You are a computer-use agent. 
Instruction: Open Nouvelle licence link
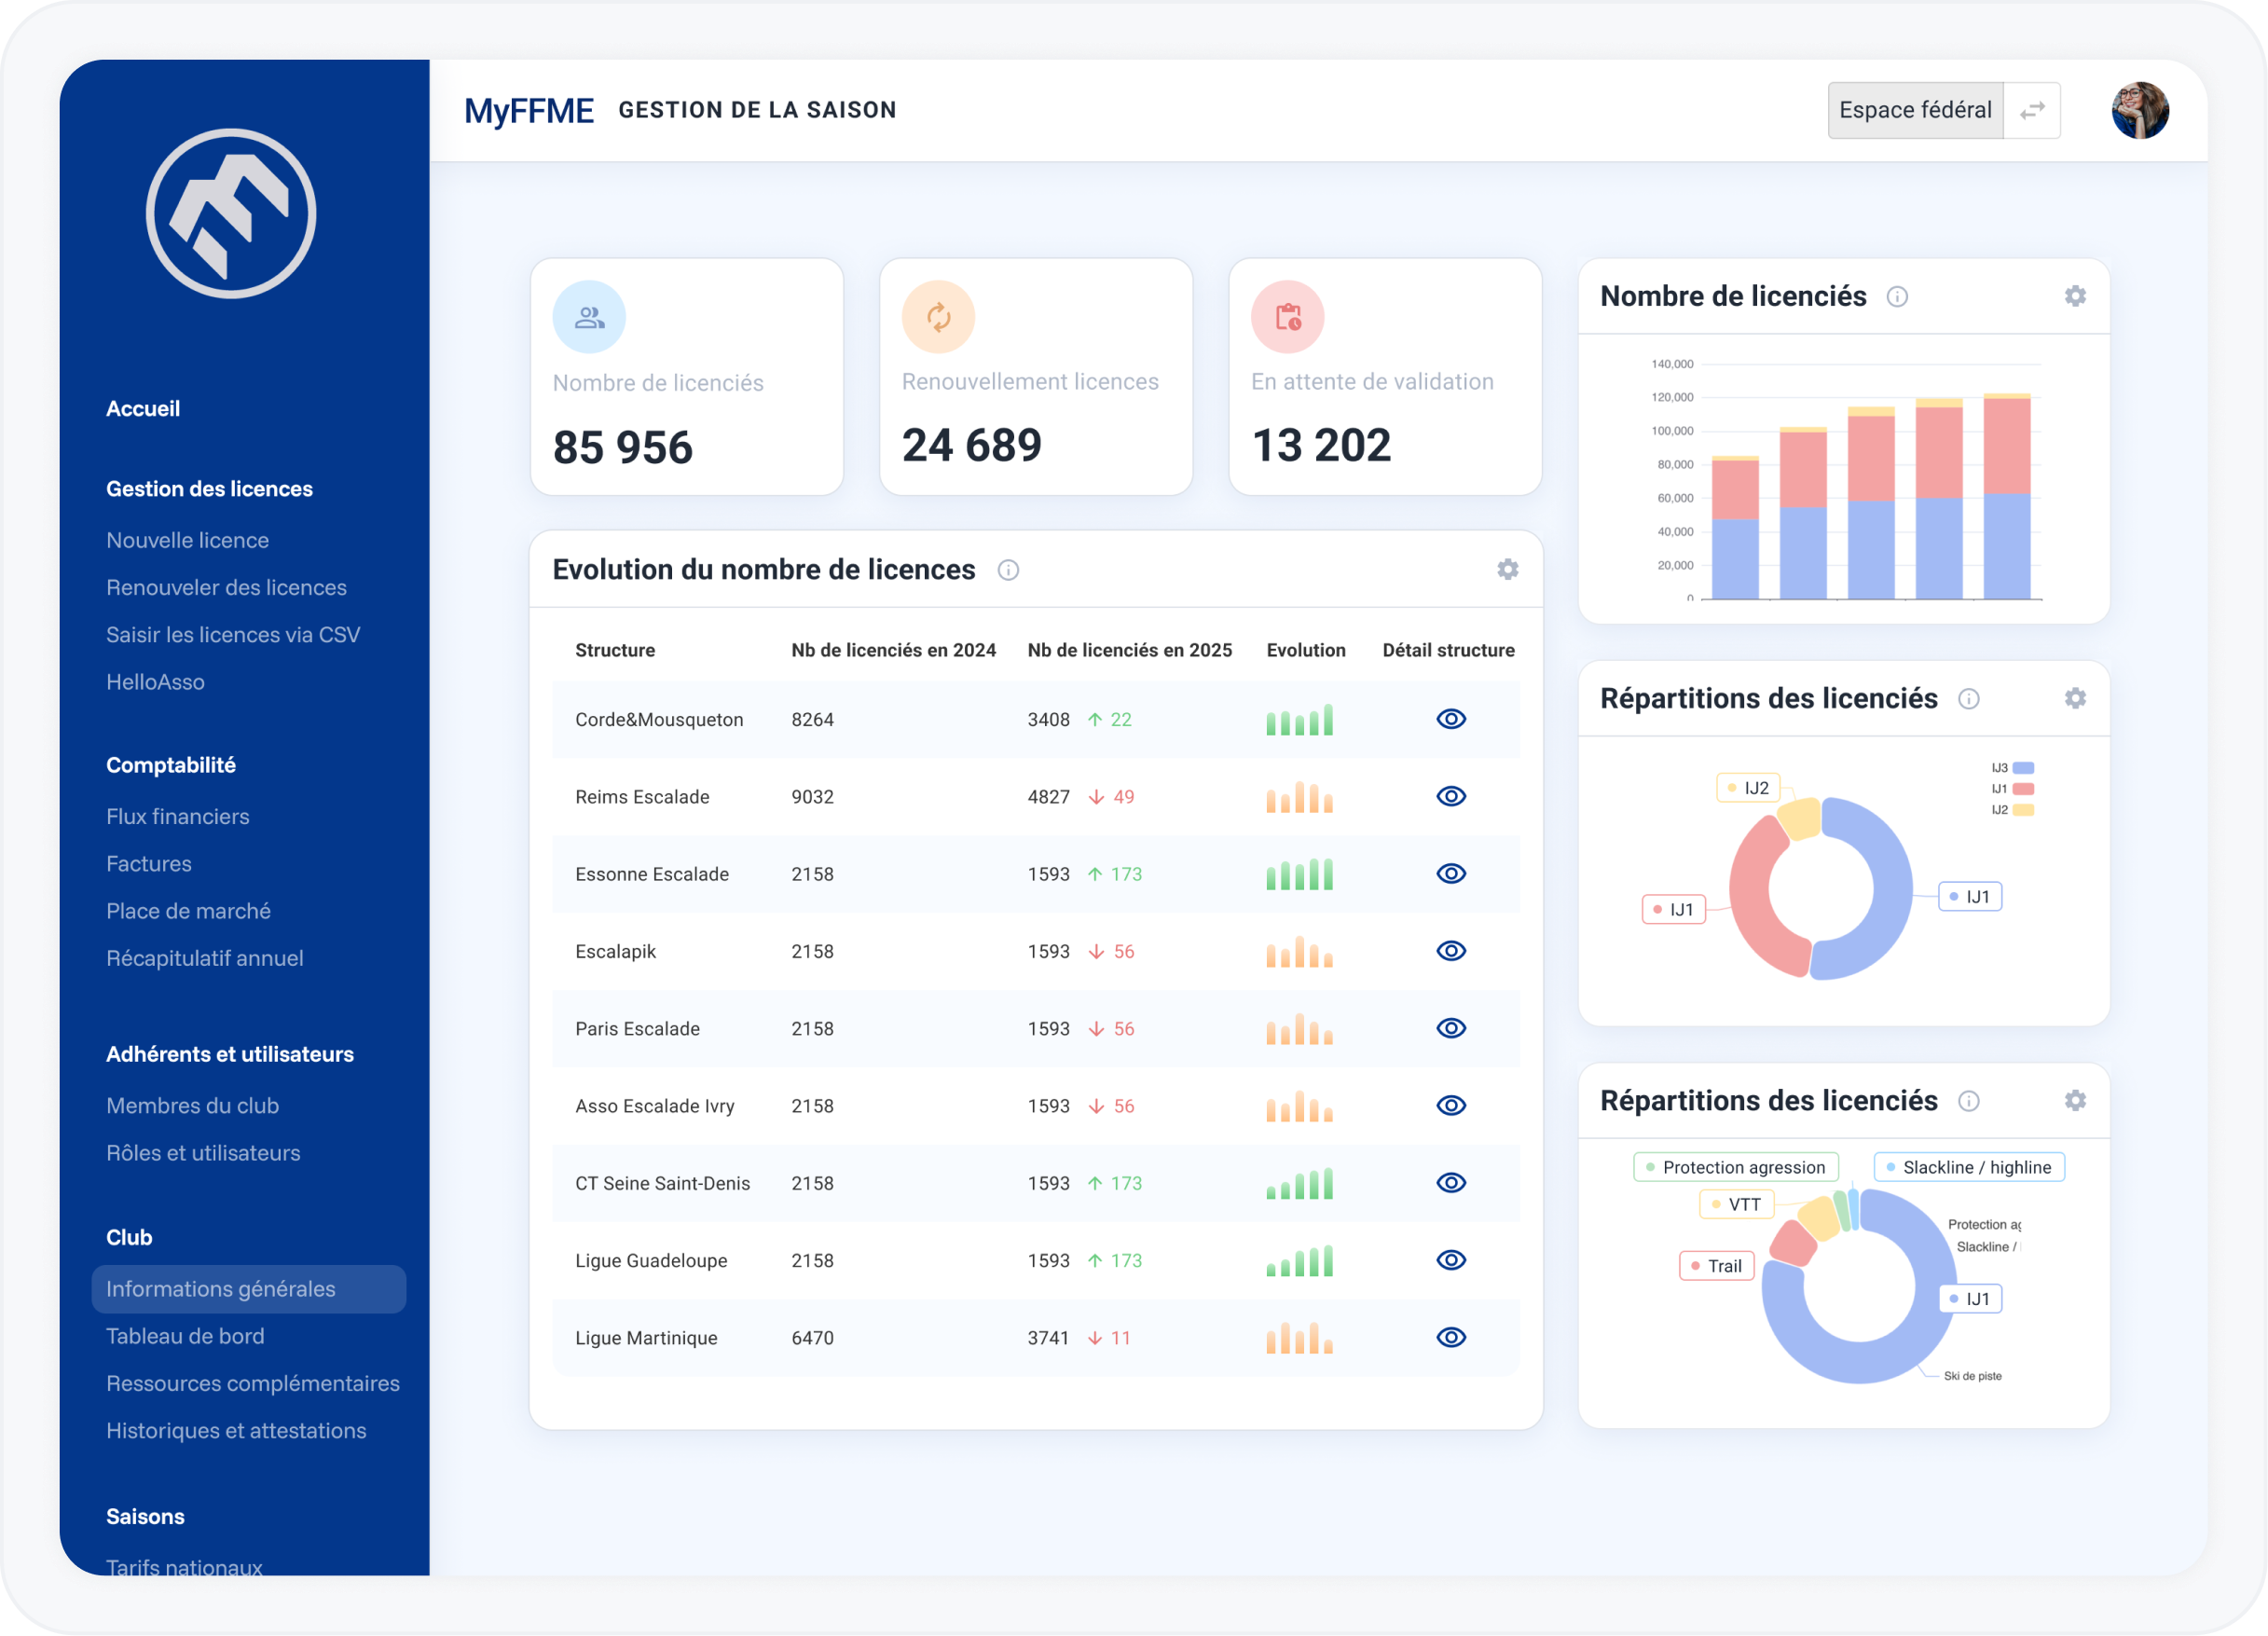[187, 540]
